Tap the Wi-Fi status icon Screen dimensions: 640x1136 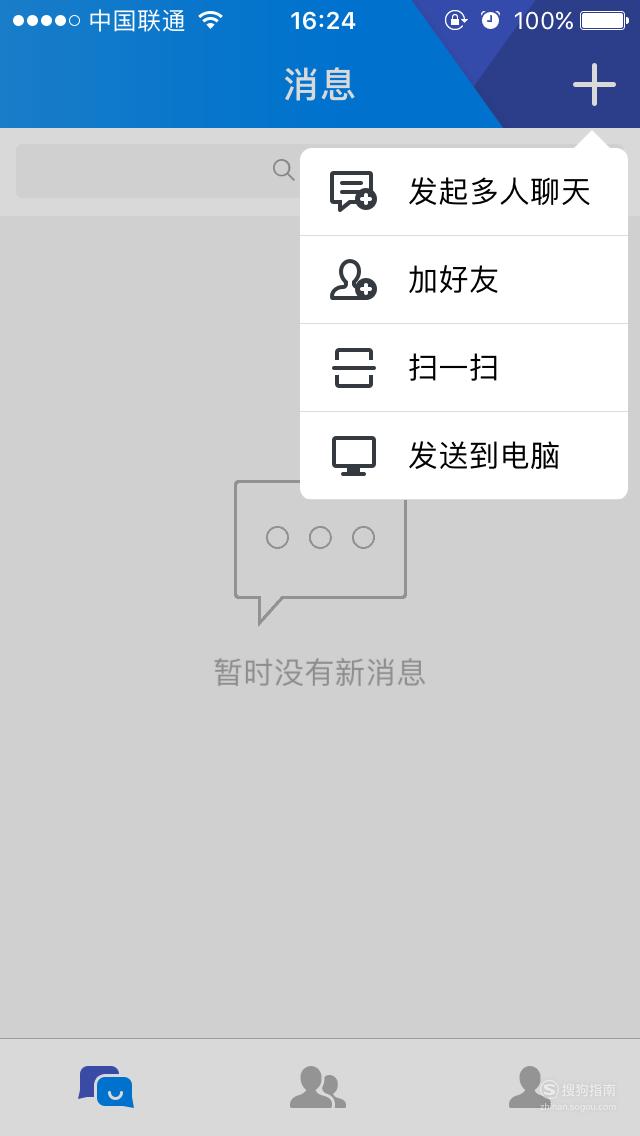210,20
